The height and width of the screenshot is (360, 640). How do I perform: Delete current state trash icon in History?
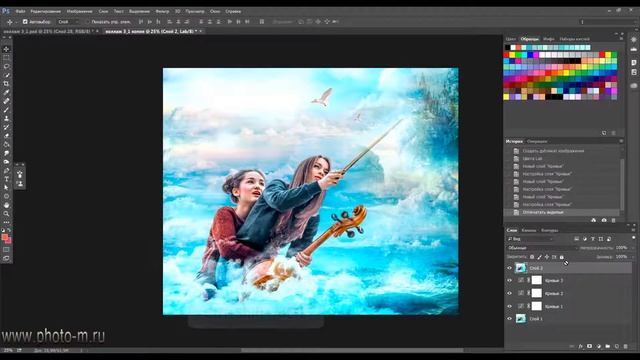[x=613, y=220]
